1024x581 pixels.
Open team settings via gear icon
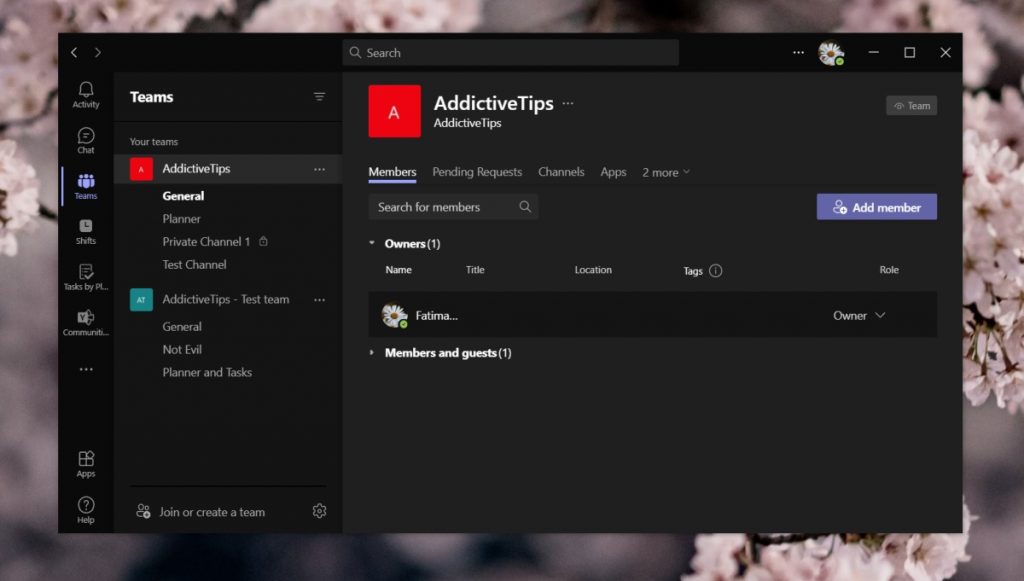(319, 510)
